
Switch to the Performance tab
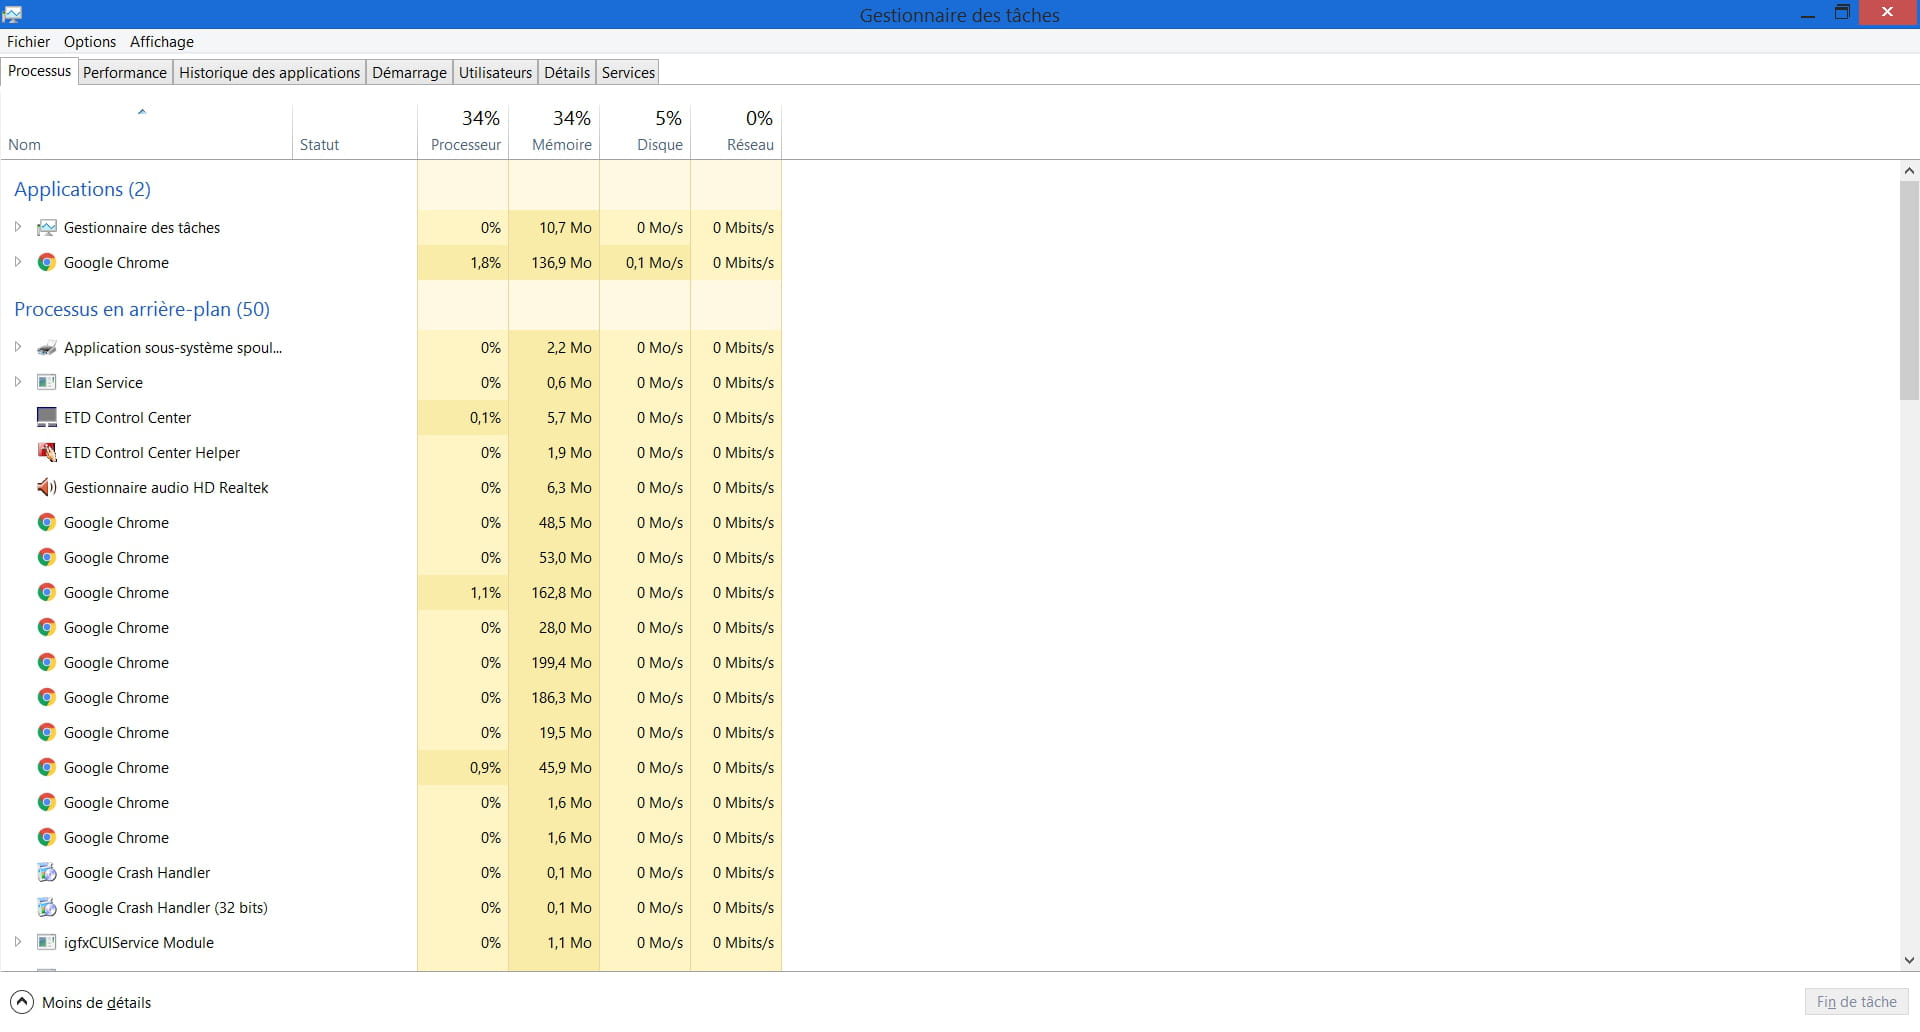click(125, 73)
